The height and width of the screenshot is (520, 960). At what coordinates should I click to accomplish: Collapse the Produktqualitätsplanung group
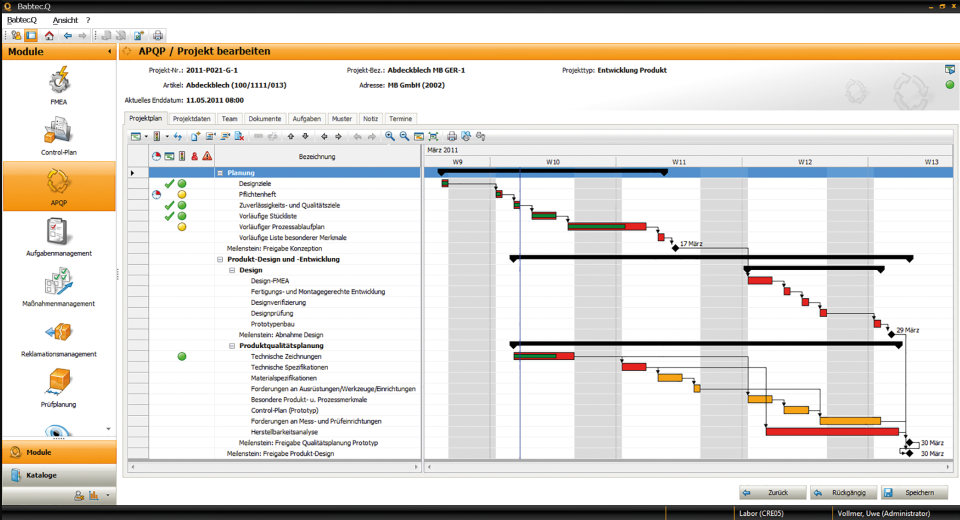pyautogui.click(x=232, y=346)
